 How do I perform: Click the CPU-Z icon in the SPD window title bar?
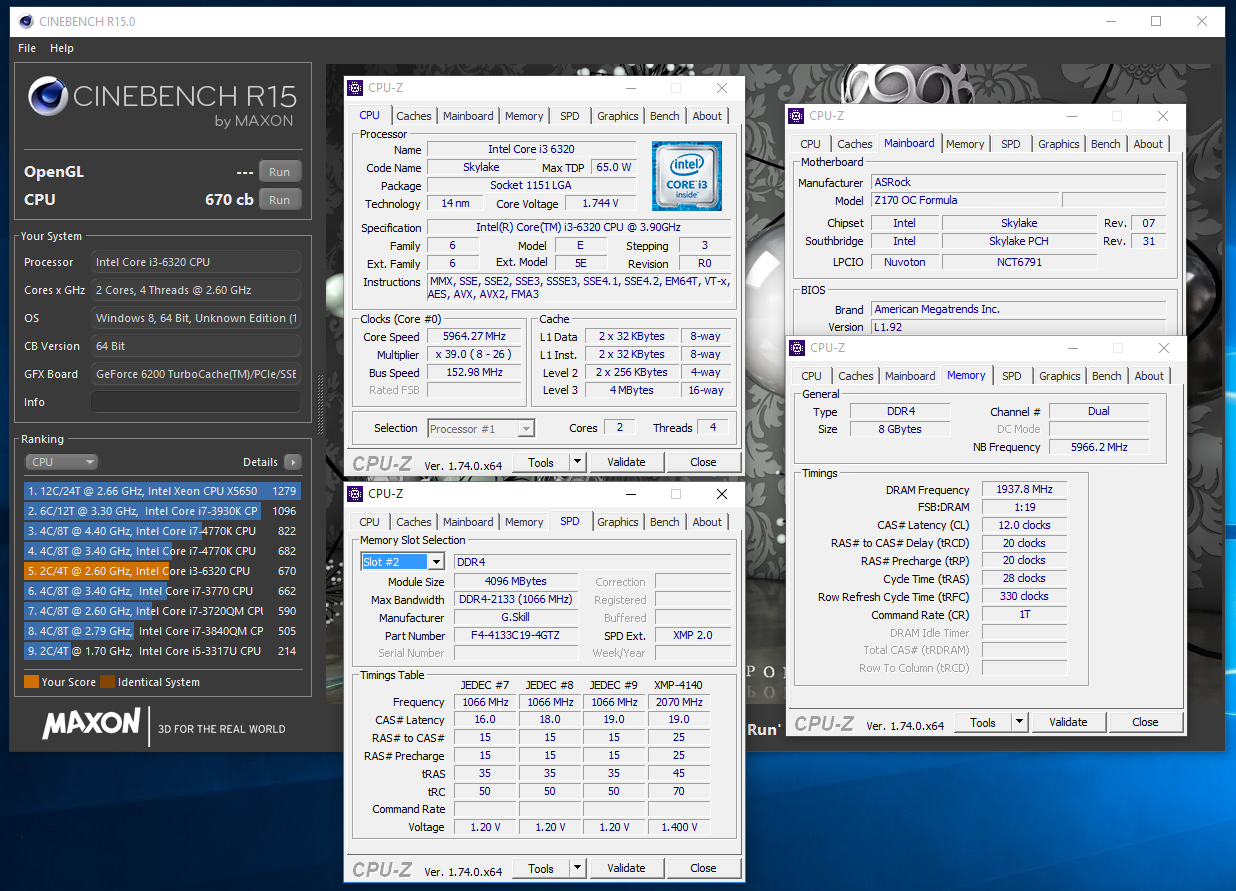click(x=355, y=494)
